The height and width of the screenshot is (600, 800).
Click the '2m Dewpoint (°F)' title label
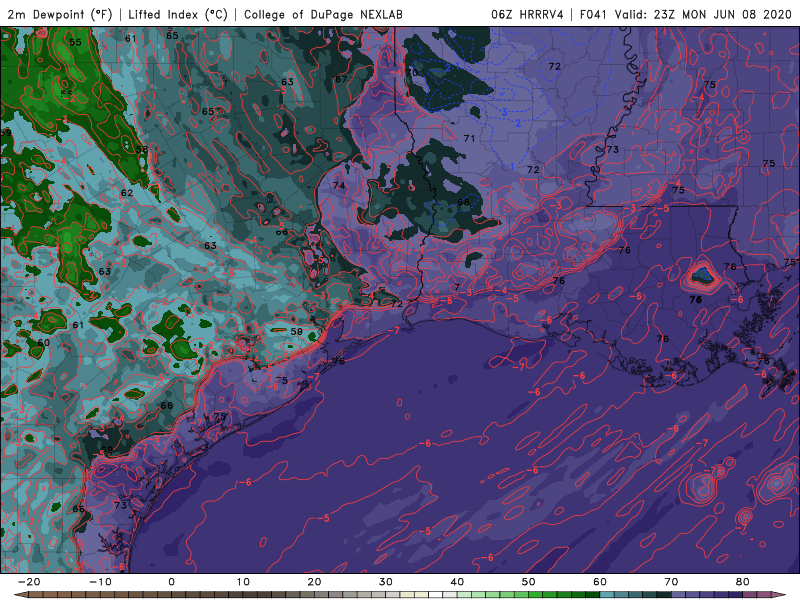click(x=60, y=14)
